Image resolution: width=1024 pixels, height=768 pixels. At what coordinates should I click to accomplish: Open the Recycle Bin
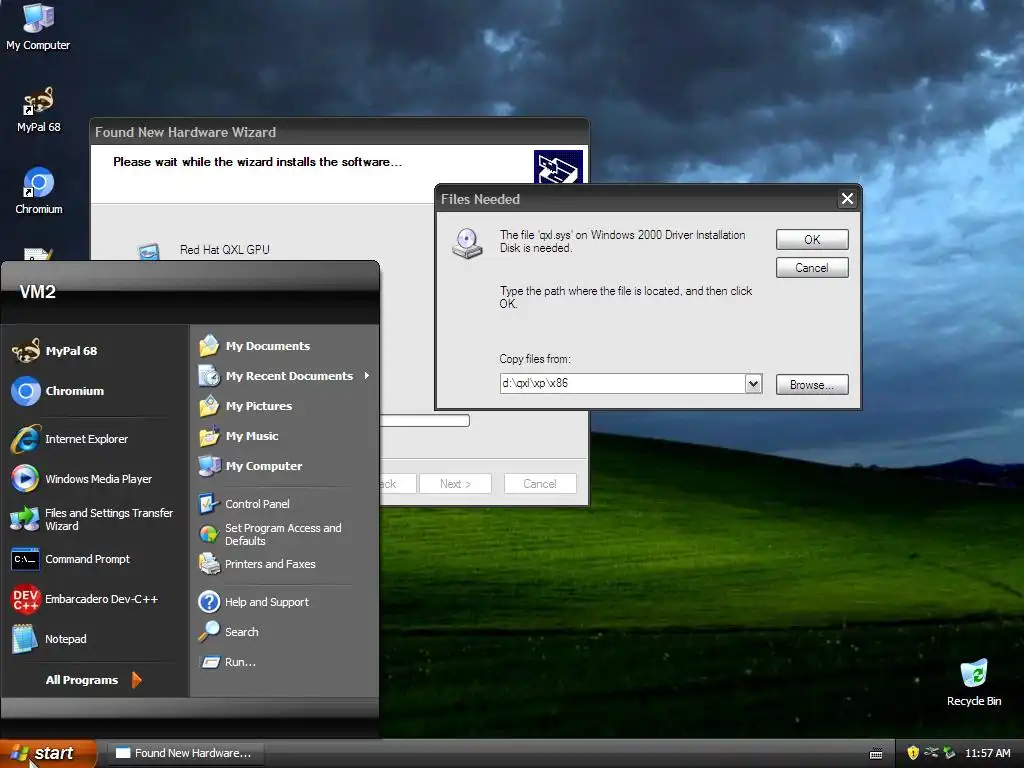974,682
